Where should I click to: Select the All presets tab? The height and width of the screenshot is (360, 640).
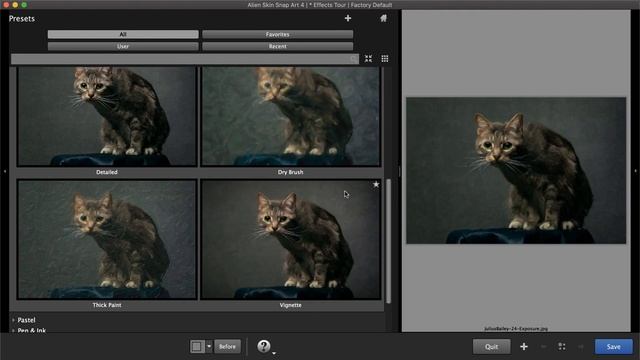click(123, 34)
